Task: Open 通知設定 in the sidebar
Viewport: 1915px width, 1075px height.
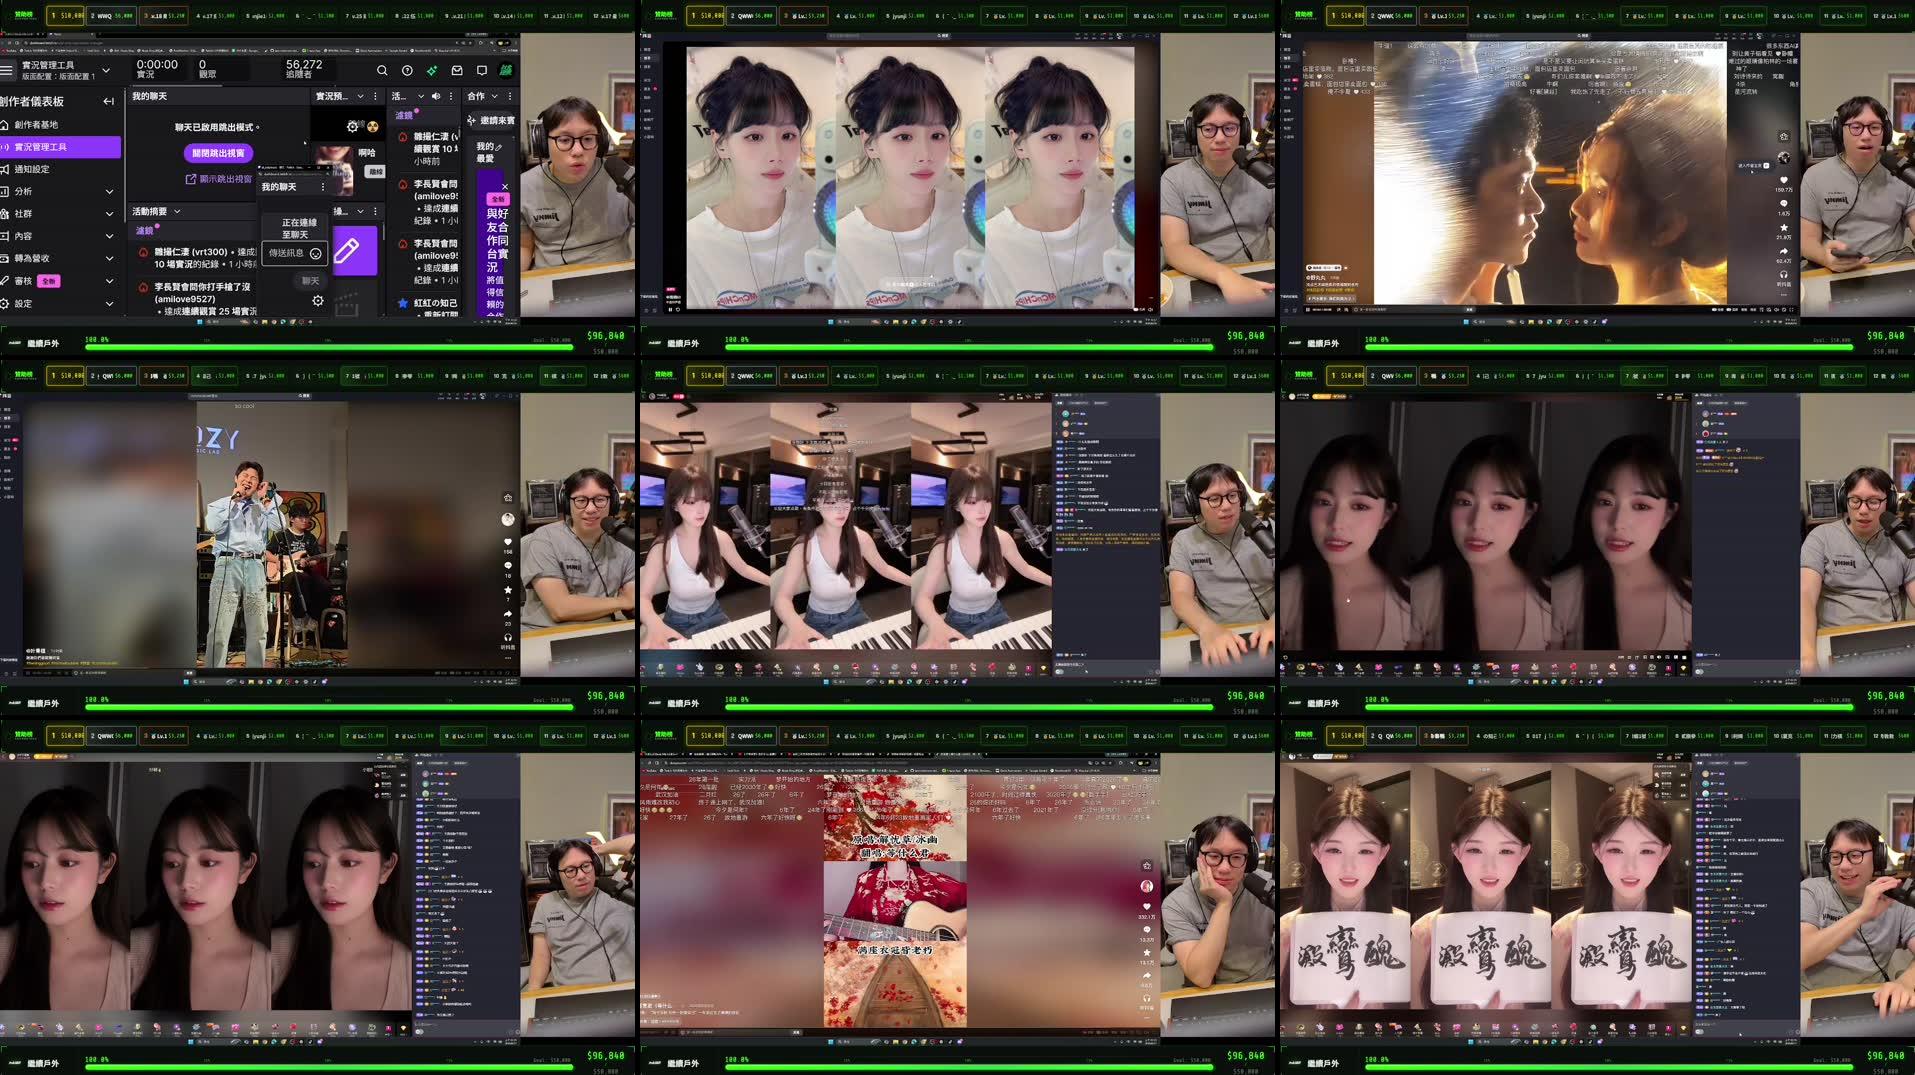Action: point(60,169)
